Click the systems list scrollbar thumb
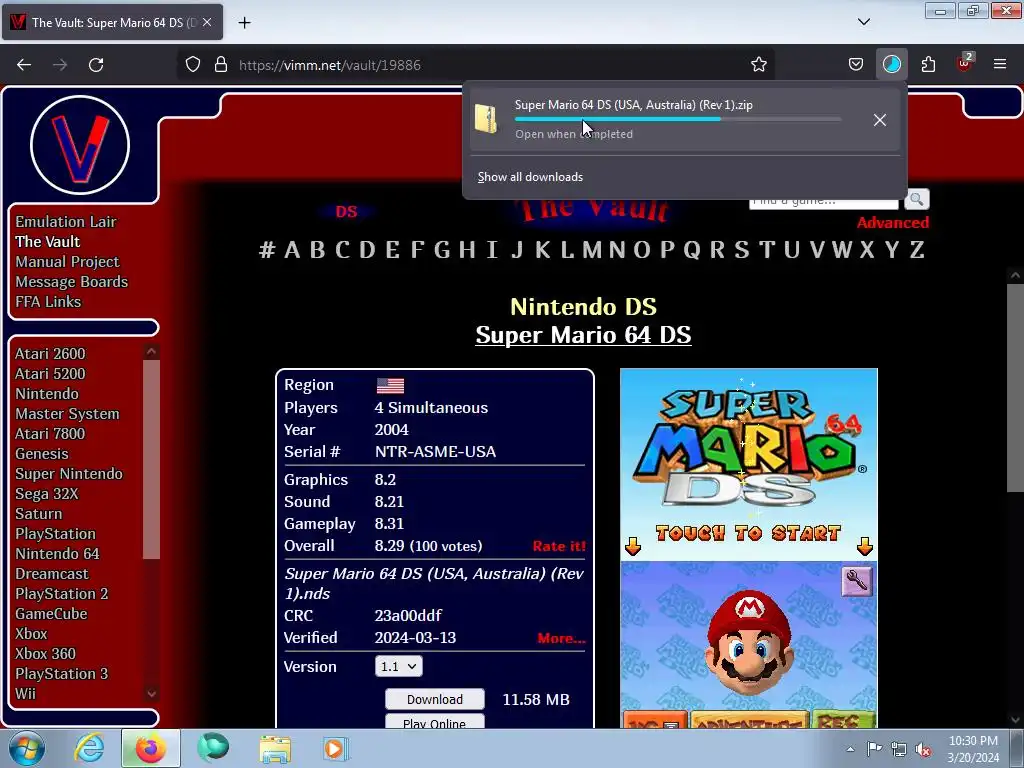The height and width of the screenshot is (768, 1024). tap(152, 459)
